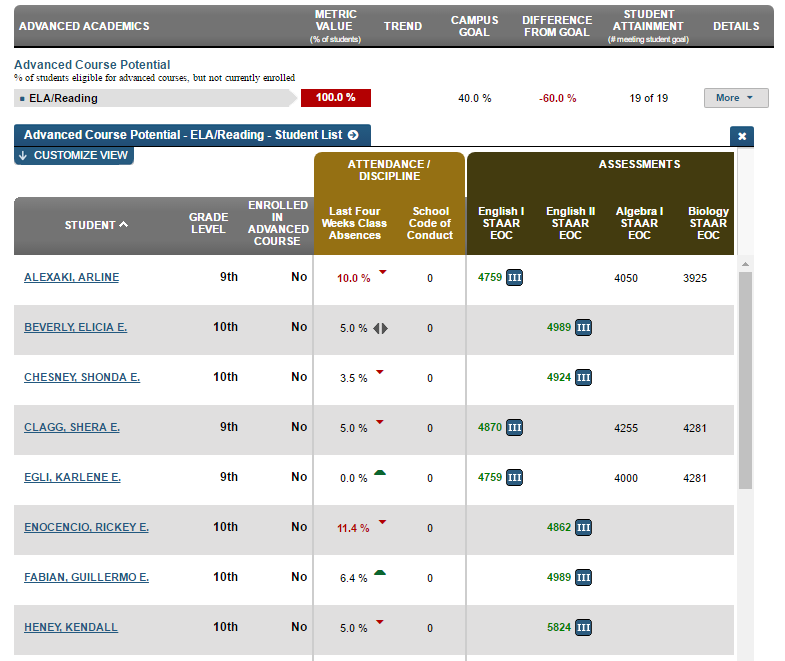Screen dimensions: 785x661
Task: Open ENOCENCIO, RICKEY E. student profile
Action: pos(87,527)
